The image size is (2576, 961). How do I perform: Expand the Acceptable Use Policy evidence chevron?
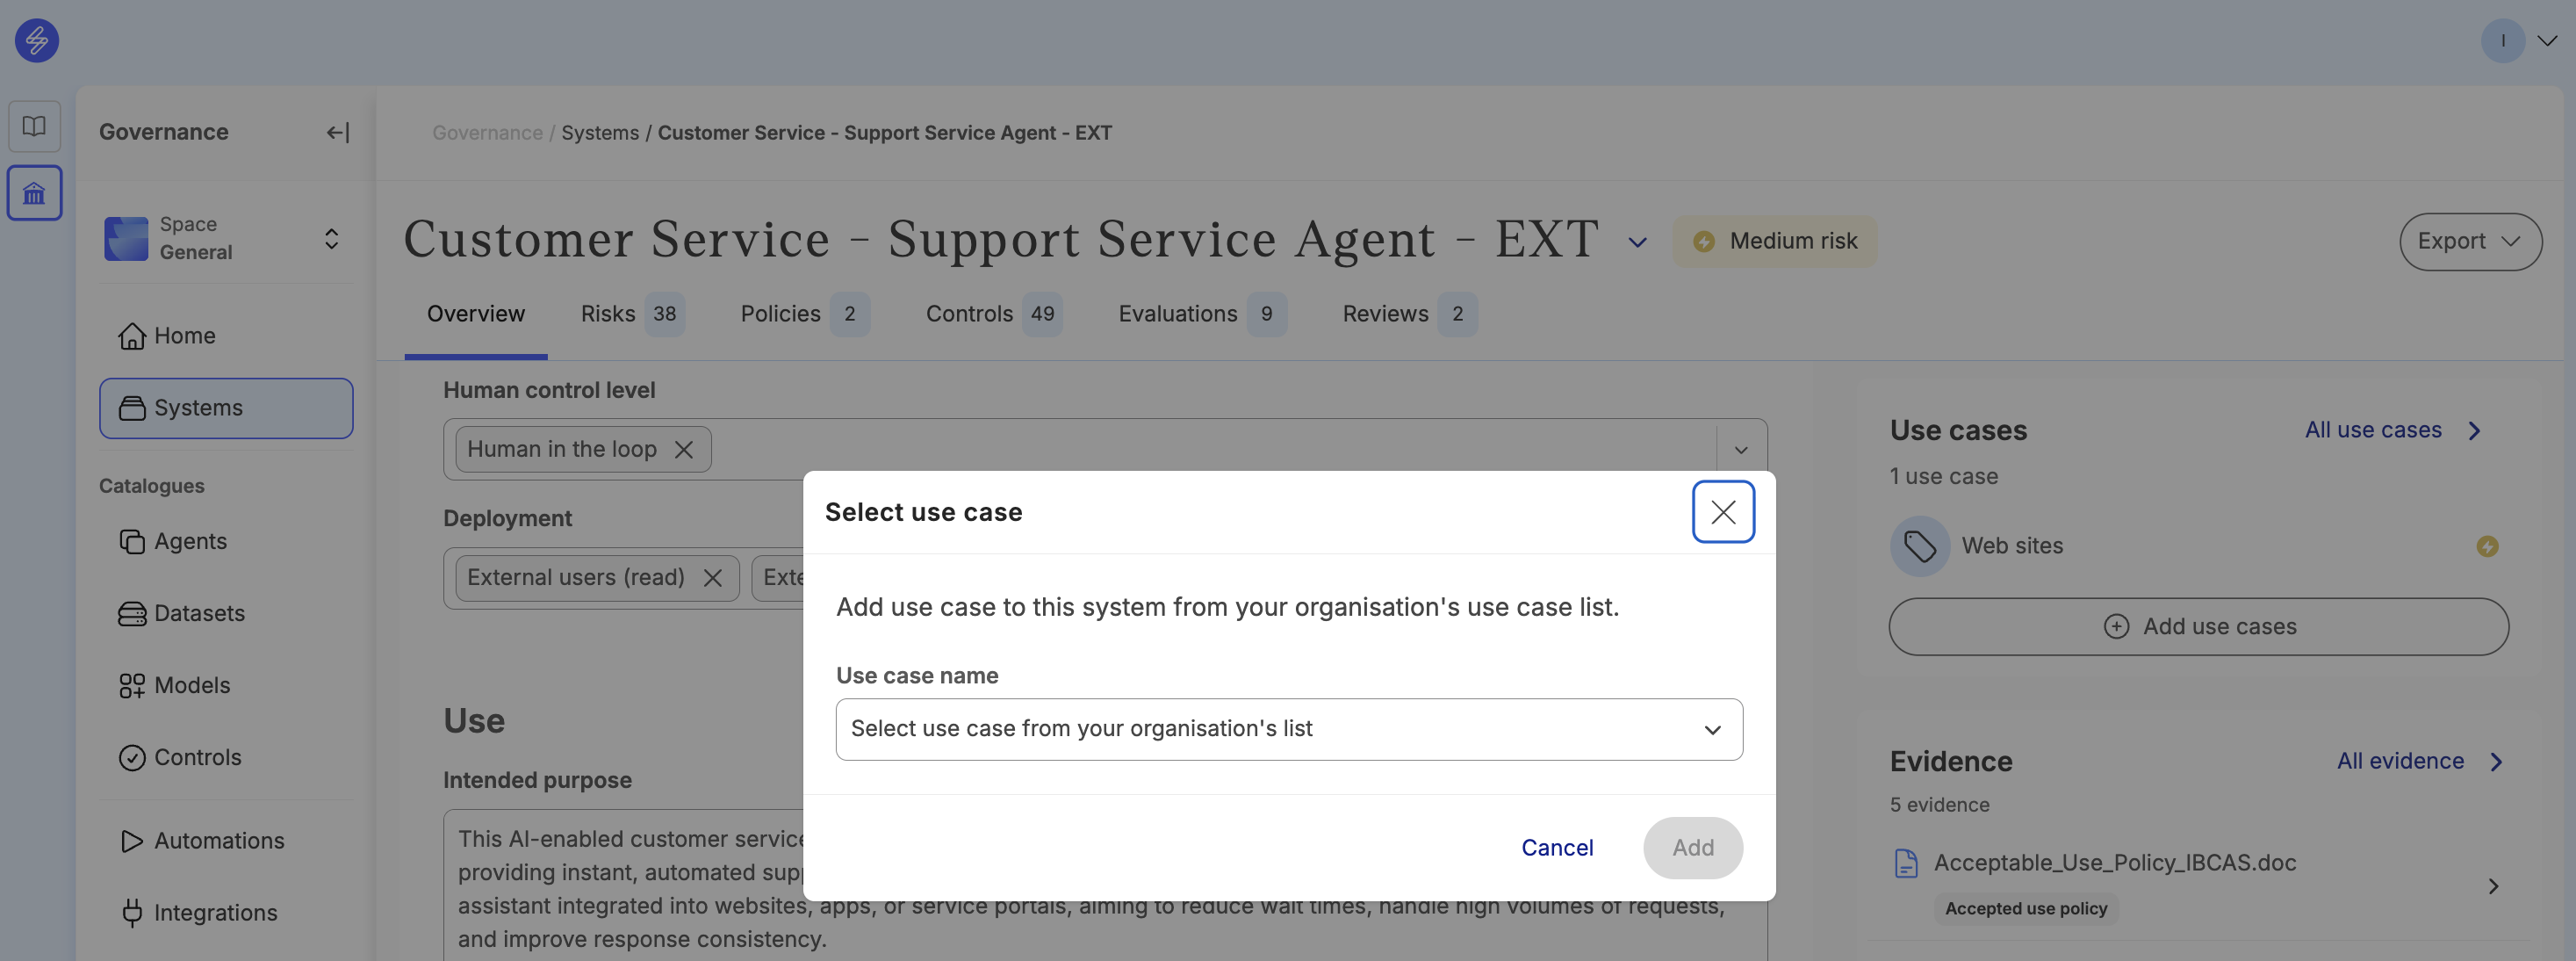pyautogui.click(x=2493, y=886)
